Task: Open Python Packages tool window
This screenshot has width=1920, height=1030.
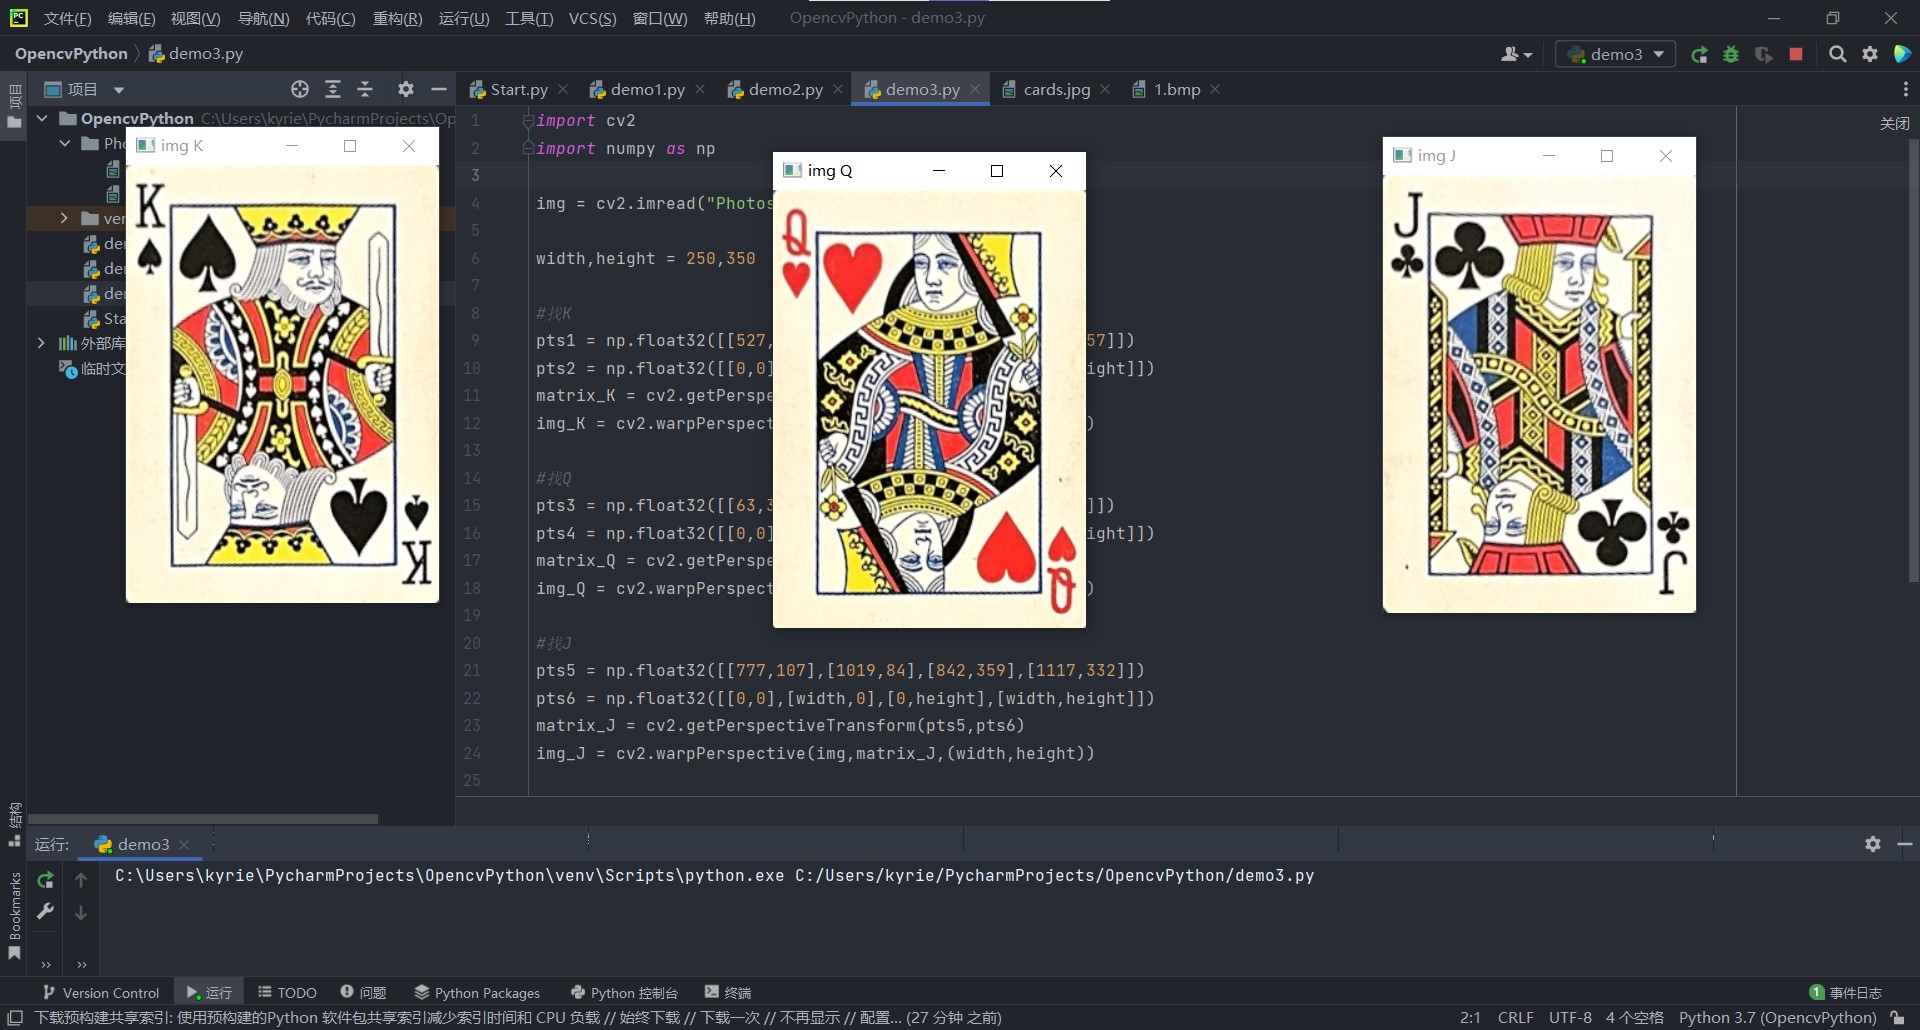Action: tap(477, 992)
